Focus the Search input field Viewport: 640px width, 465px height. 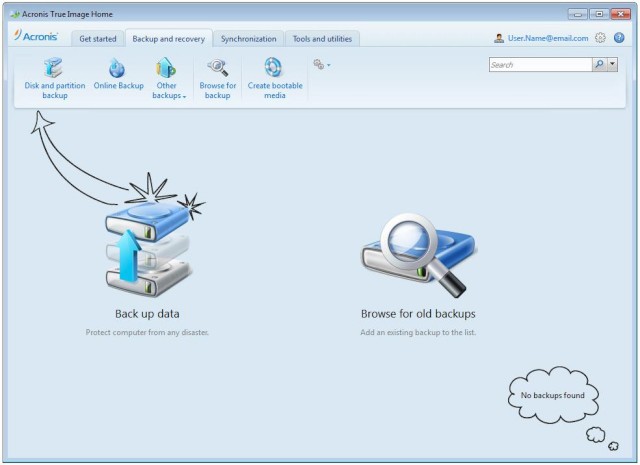coord(540,65)
